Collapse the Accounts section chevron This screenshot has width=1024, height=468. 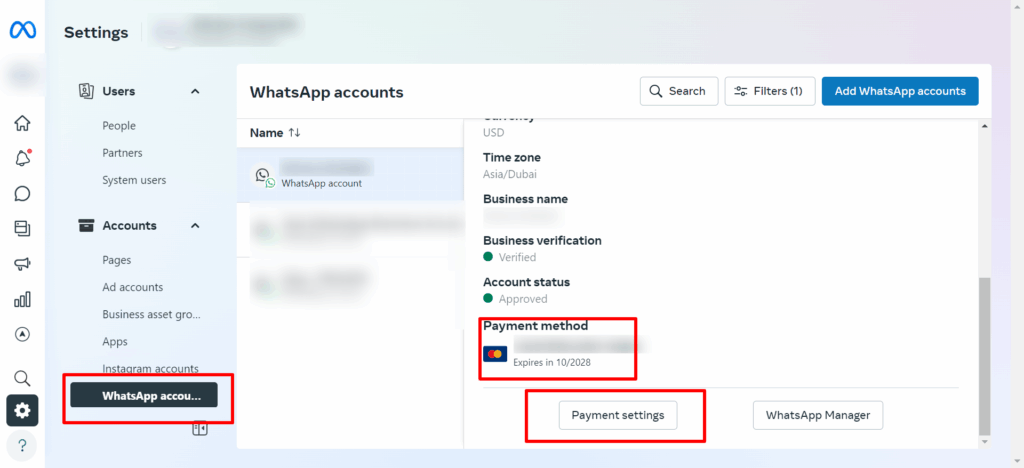tap(195, 226)
